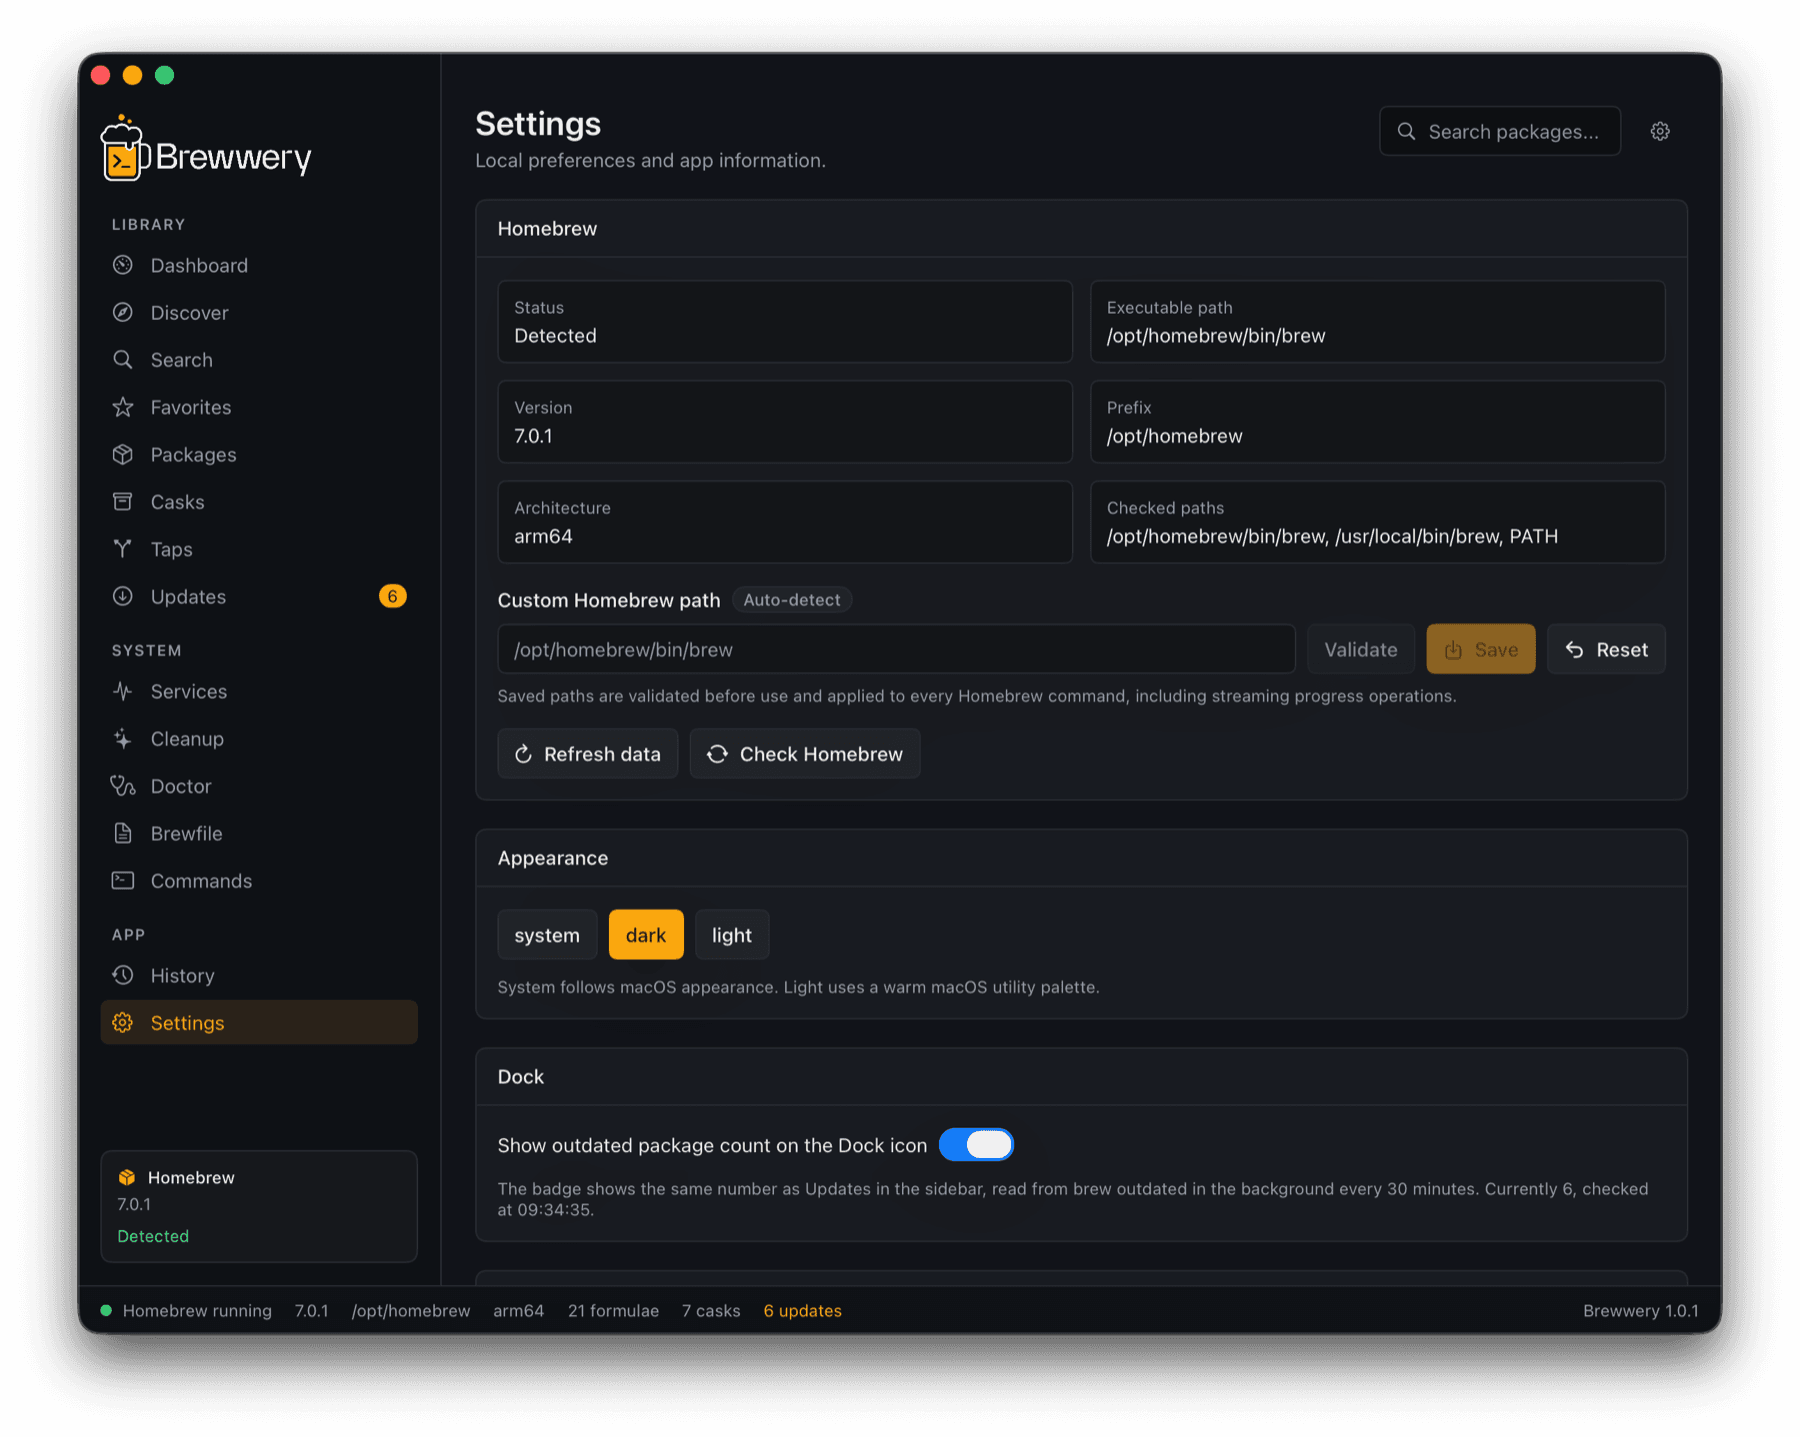The height and width of the screenshot is (1437, 1800).
Task: Click the Services activity pulse icon
Action: [x=123, y=691]
